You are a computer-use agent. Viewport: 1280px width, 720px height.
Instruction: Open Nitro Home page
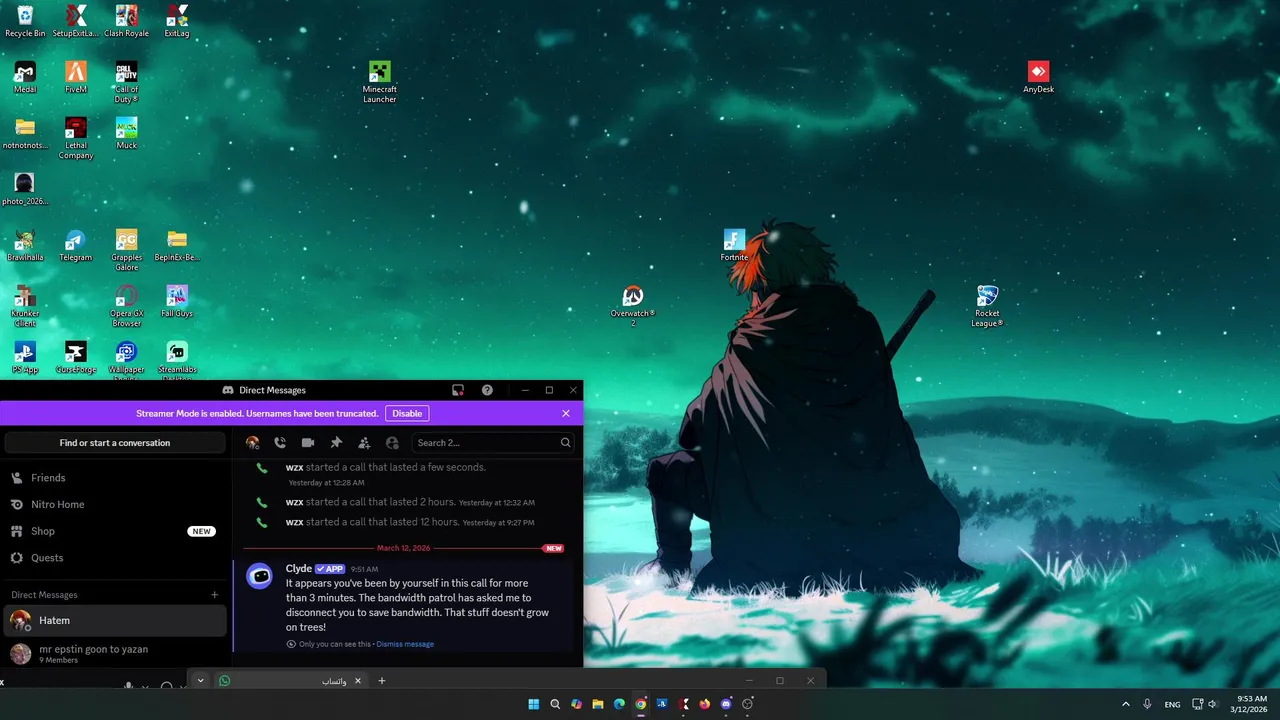tap(114, 505)
